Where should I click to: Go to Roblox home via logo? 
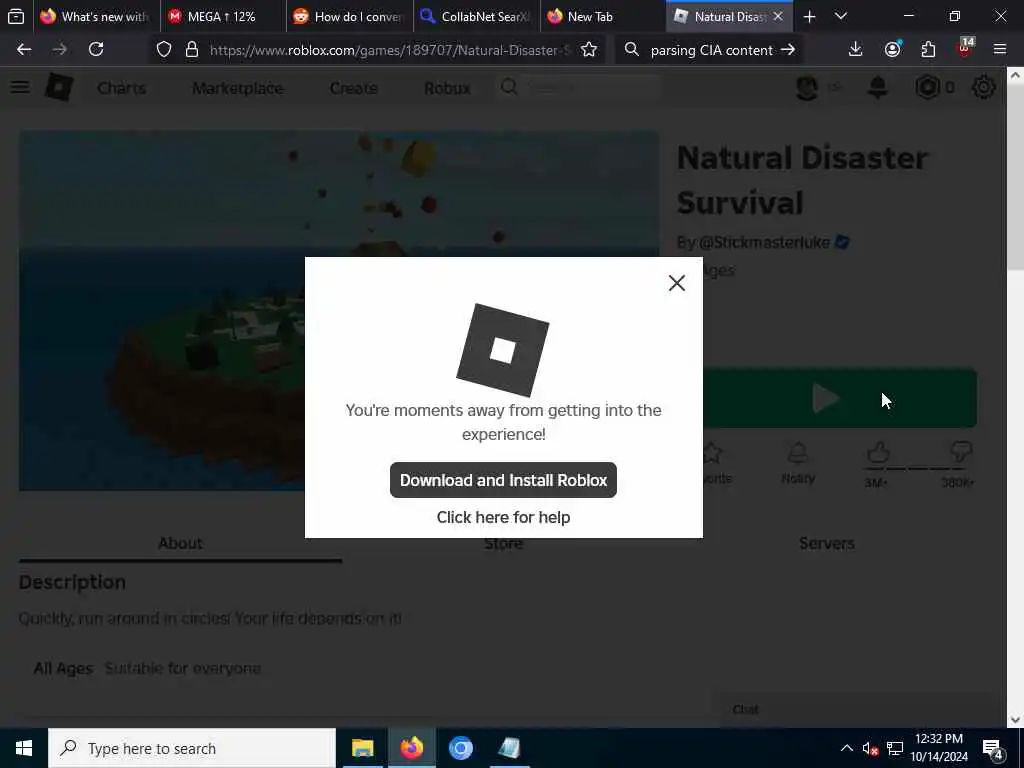click(59, 87)
